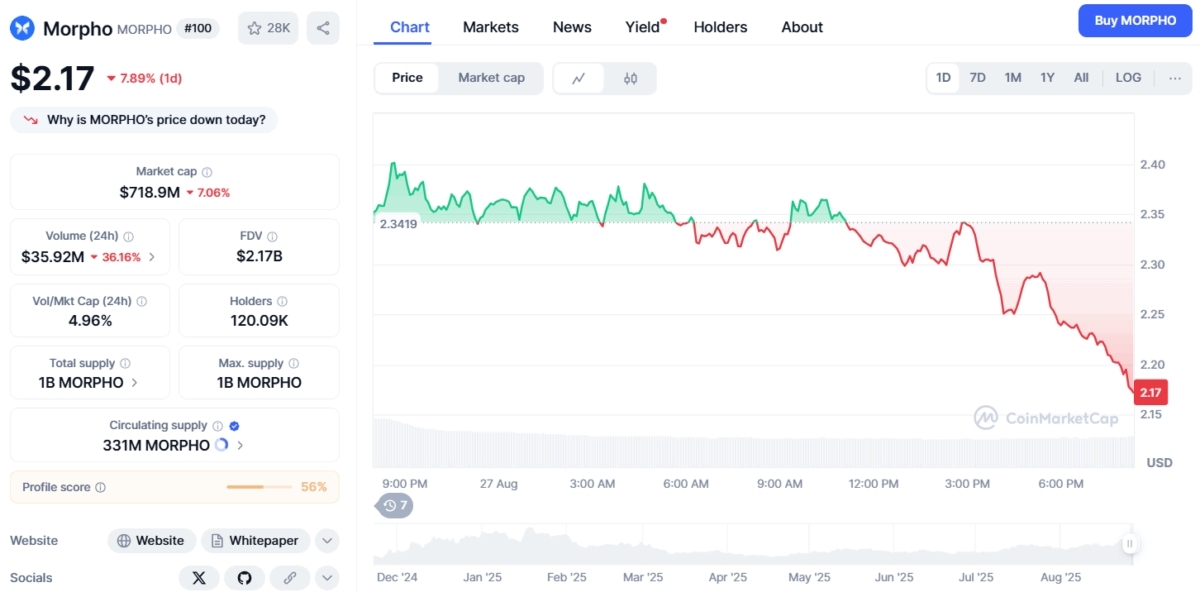This screenshot has width=1200, height=592.
Task: Open the chart more options ellipsis menu
Action: click(1174, 78)
